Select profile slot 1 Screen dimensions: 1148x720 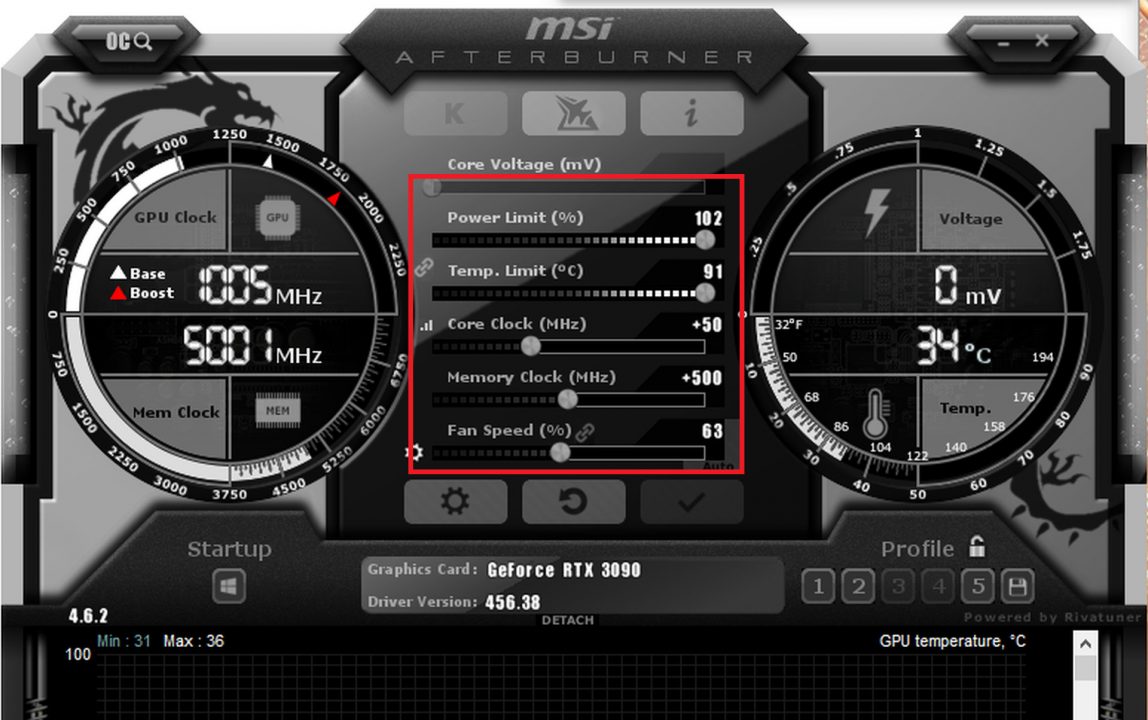click(x=817, y=588)
